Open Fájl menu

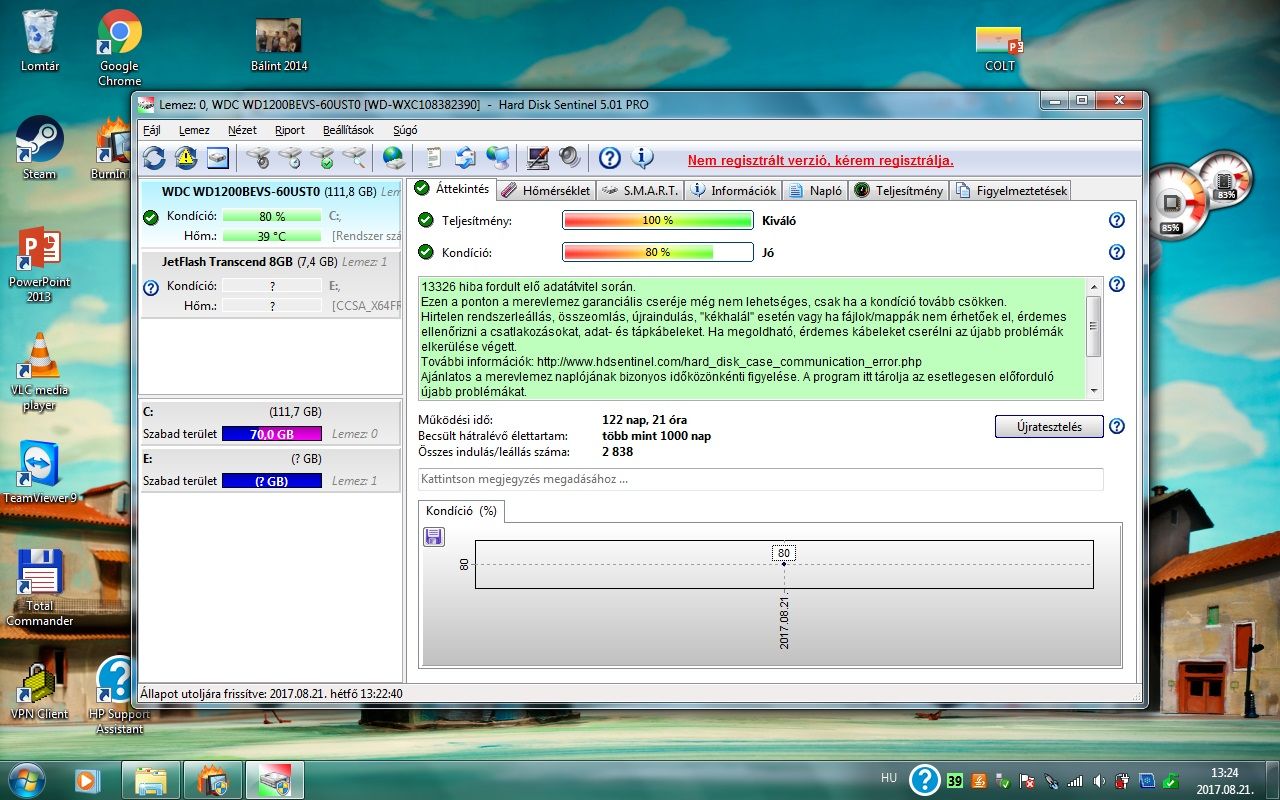pos(152,130)
